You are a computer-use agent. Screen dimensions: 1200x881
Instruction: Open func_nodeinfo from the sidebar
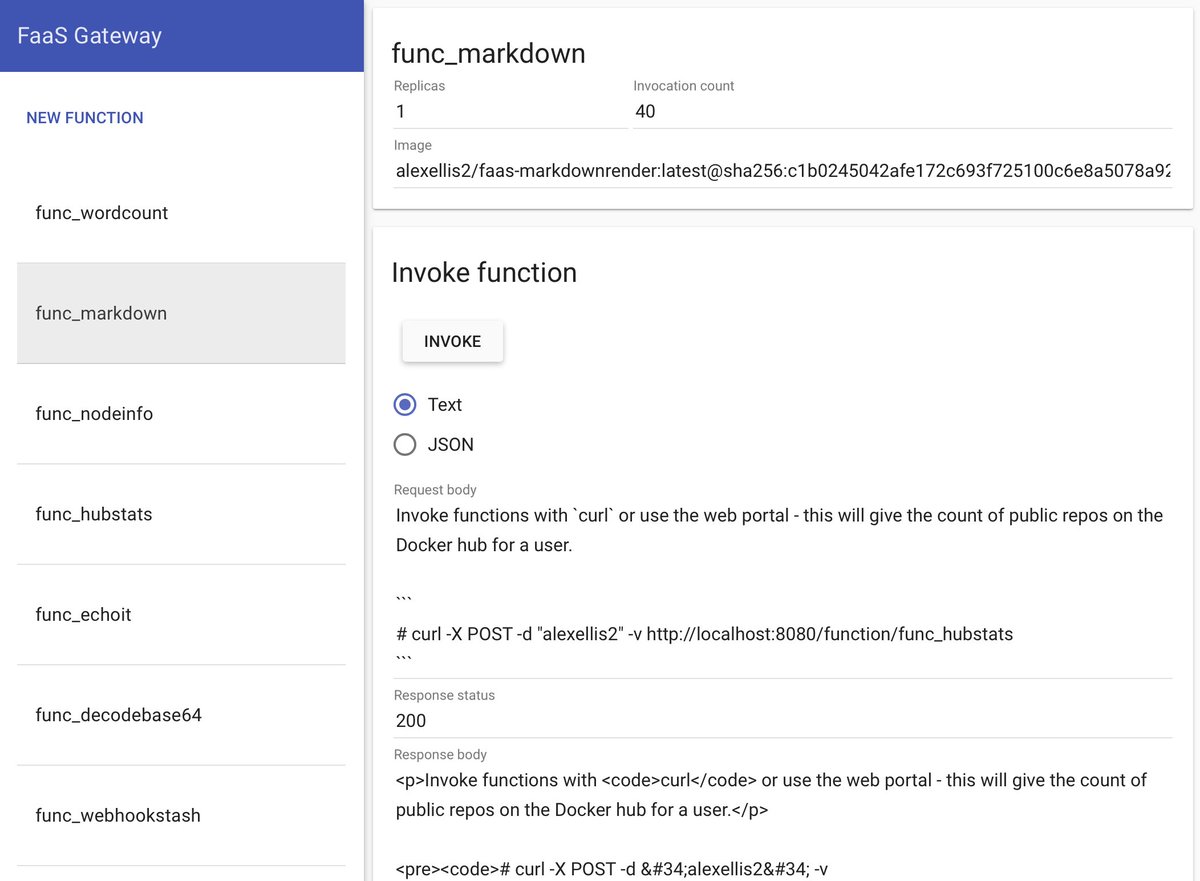(x=181, y=414)
